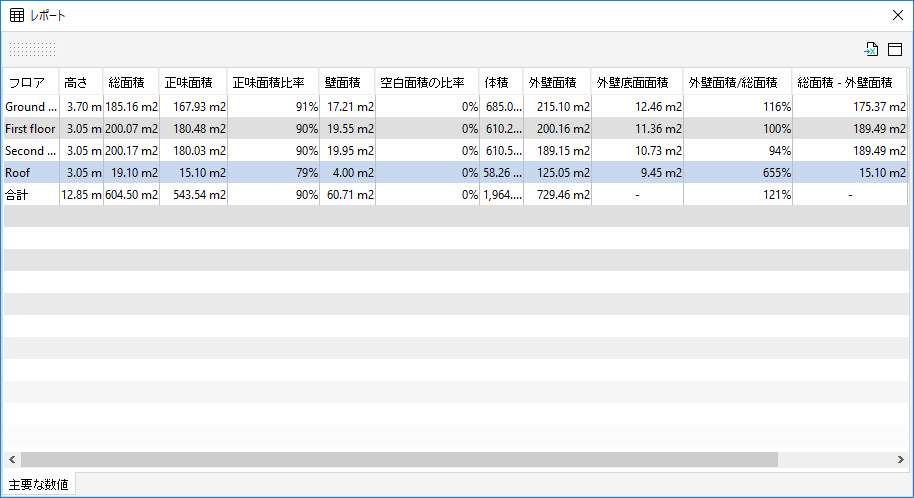Click the 215.10 m2 exterior wall cell
The width and height of the screenshot is (914, 498).
click(557, 107)
